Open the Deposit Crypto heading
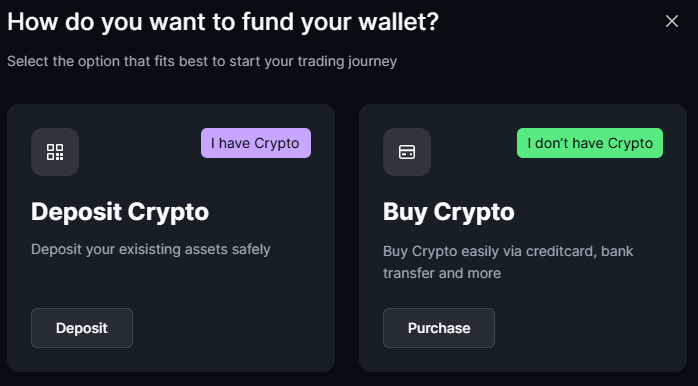The height and width of the screenshot is (386, 698). 120,211
